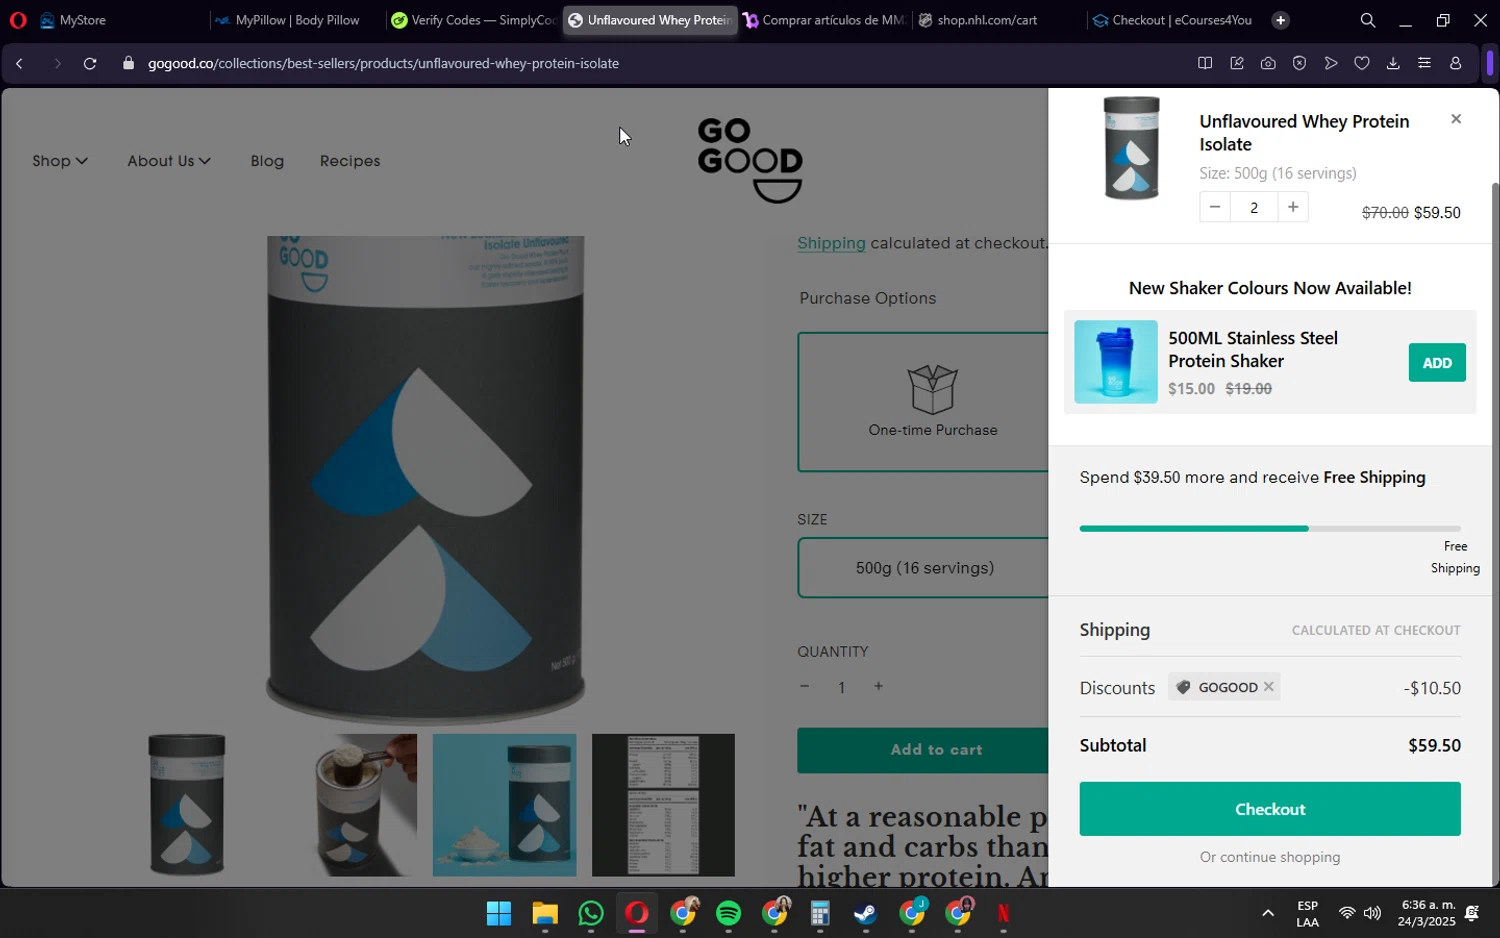Open a new browser tab with plus icon

click(x=1280, y=20)
